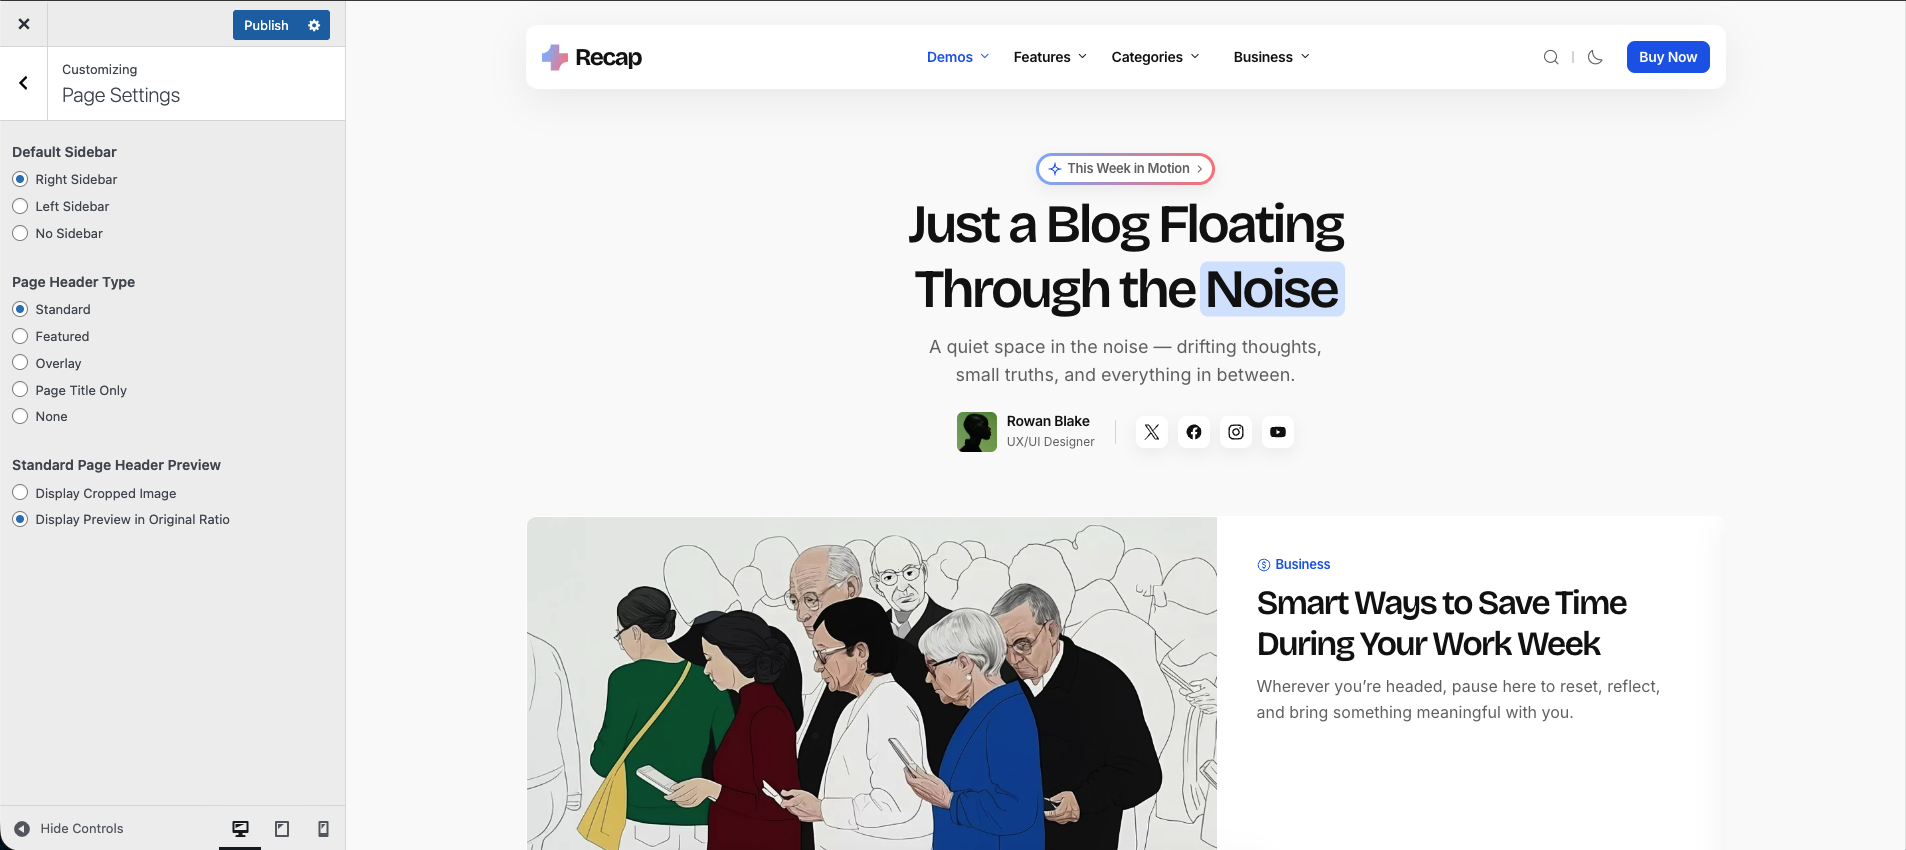Viewport: 1906px width, 850px height.
Task: Select the Left Sidebar option
Action: (x=20, y=206)
